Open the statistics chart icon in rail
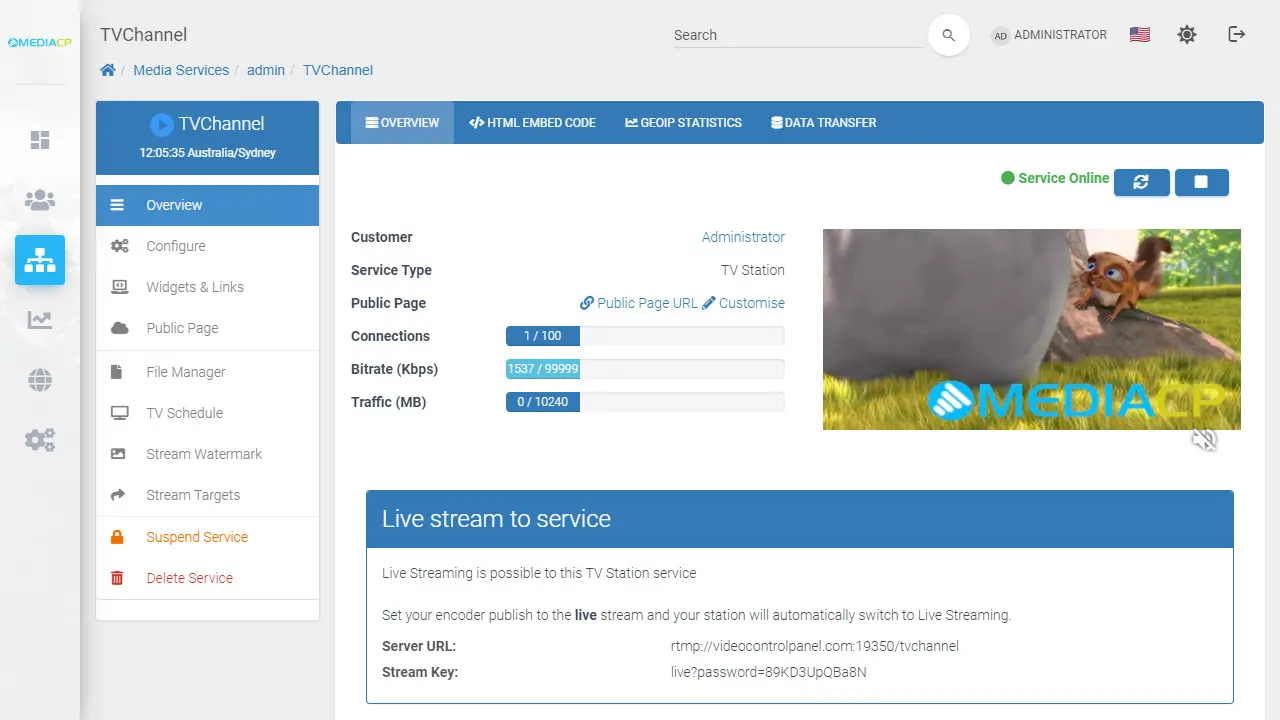The height and width of the screenshot is (720, 1280). (40, 320)
